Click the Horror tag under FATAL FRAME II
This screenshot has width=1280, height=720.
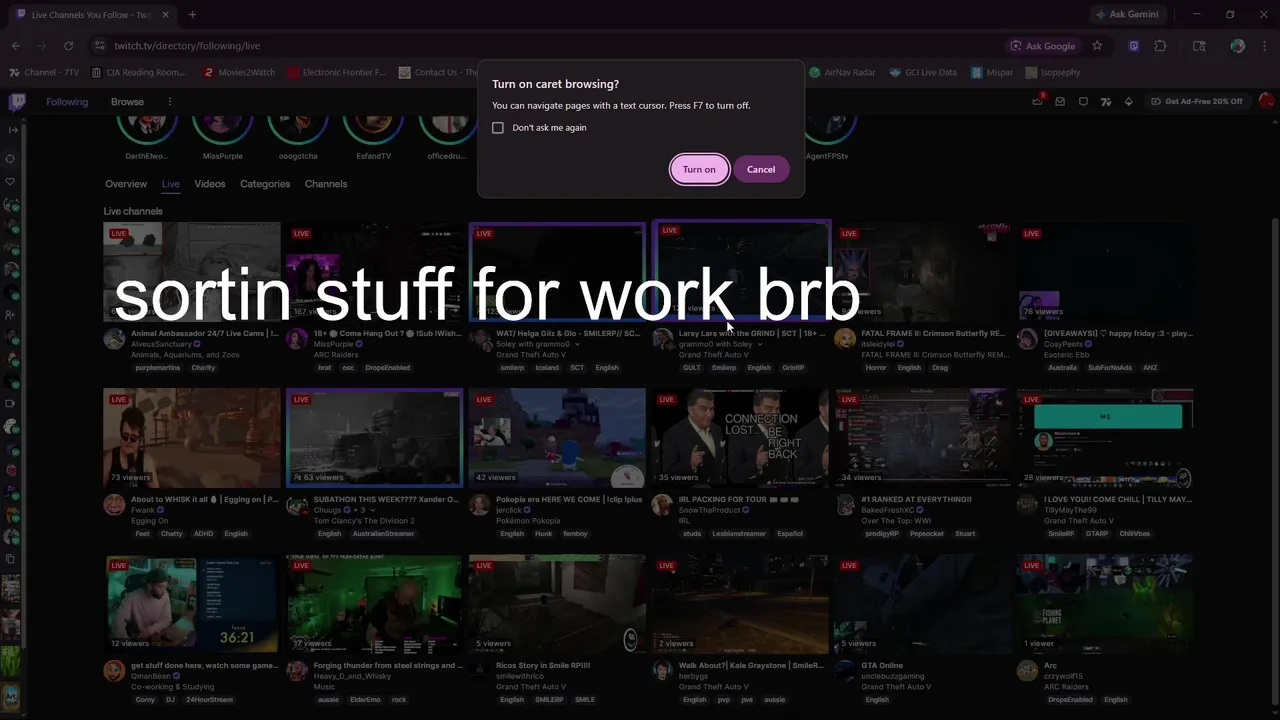[876, 368]
